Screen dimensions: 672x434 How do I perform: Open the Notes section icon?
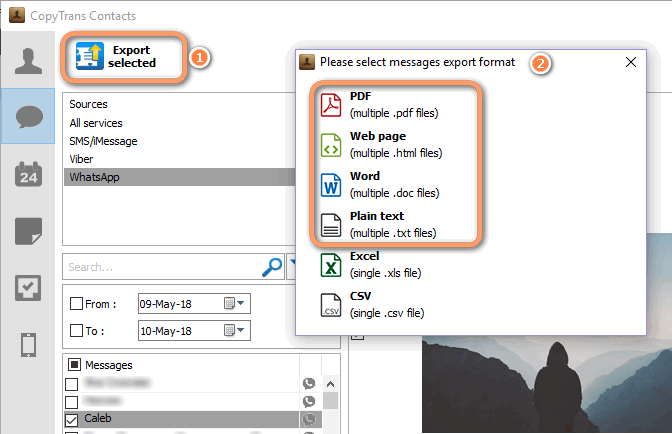[28, 231]
